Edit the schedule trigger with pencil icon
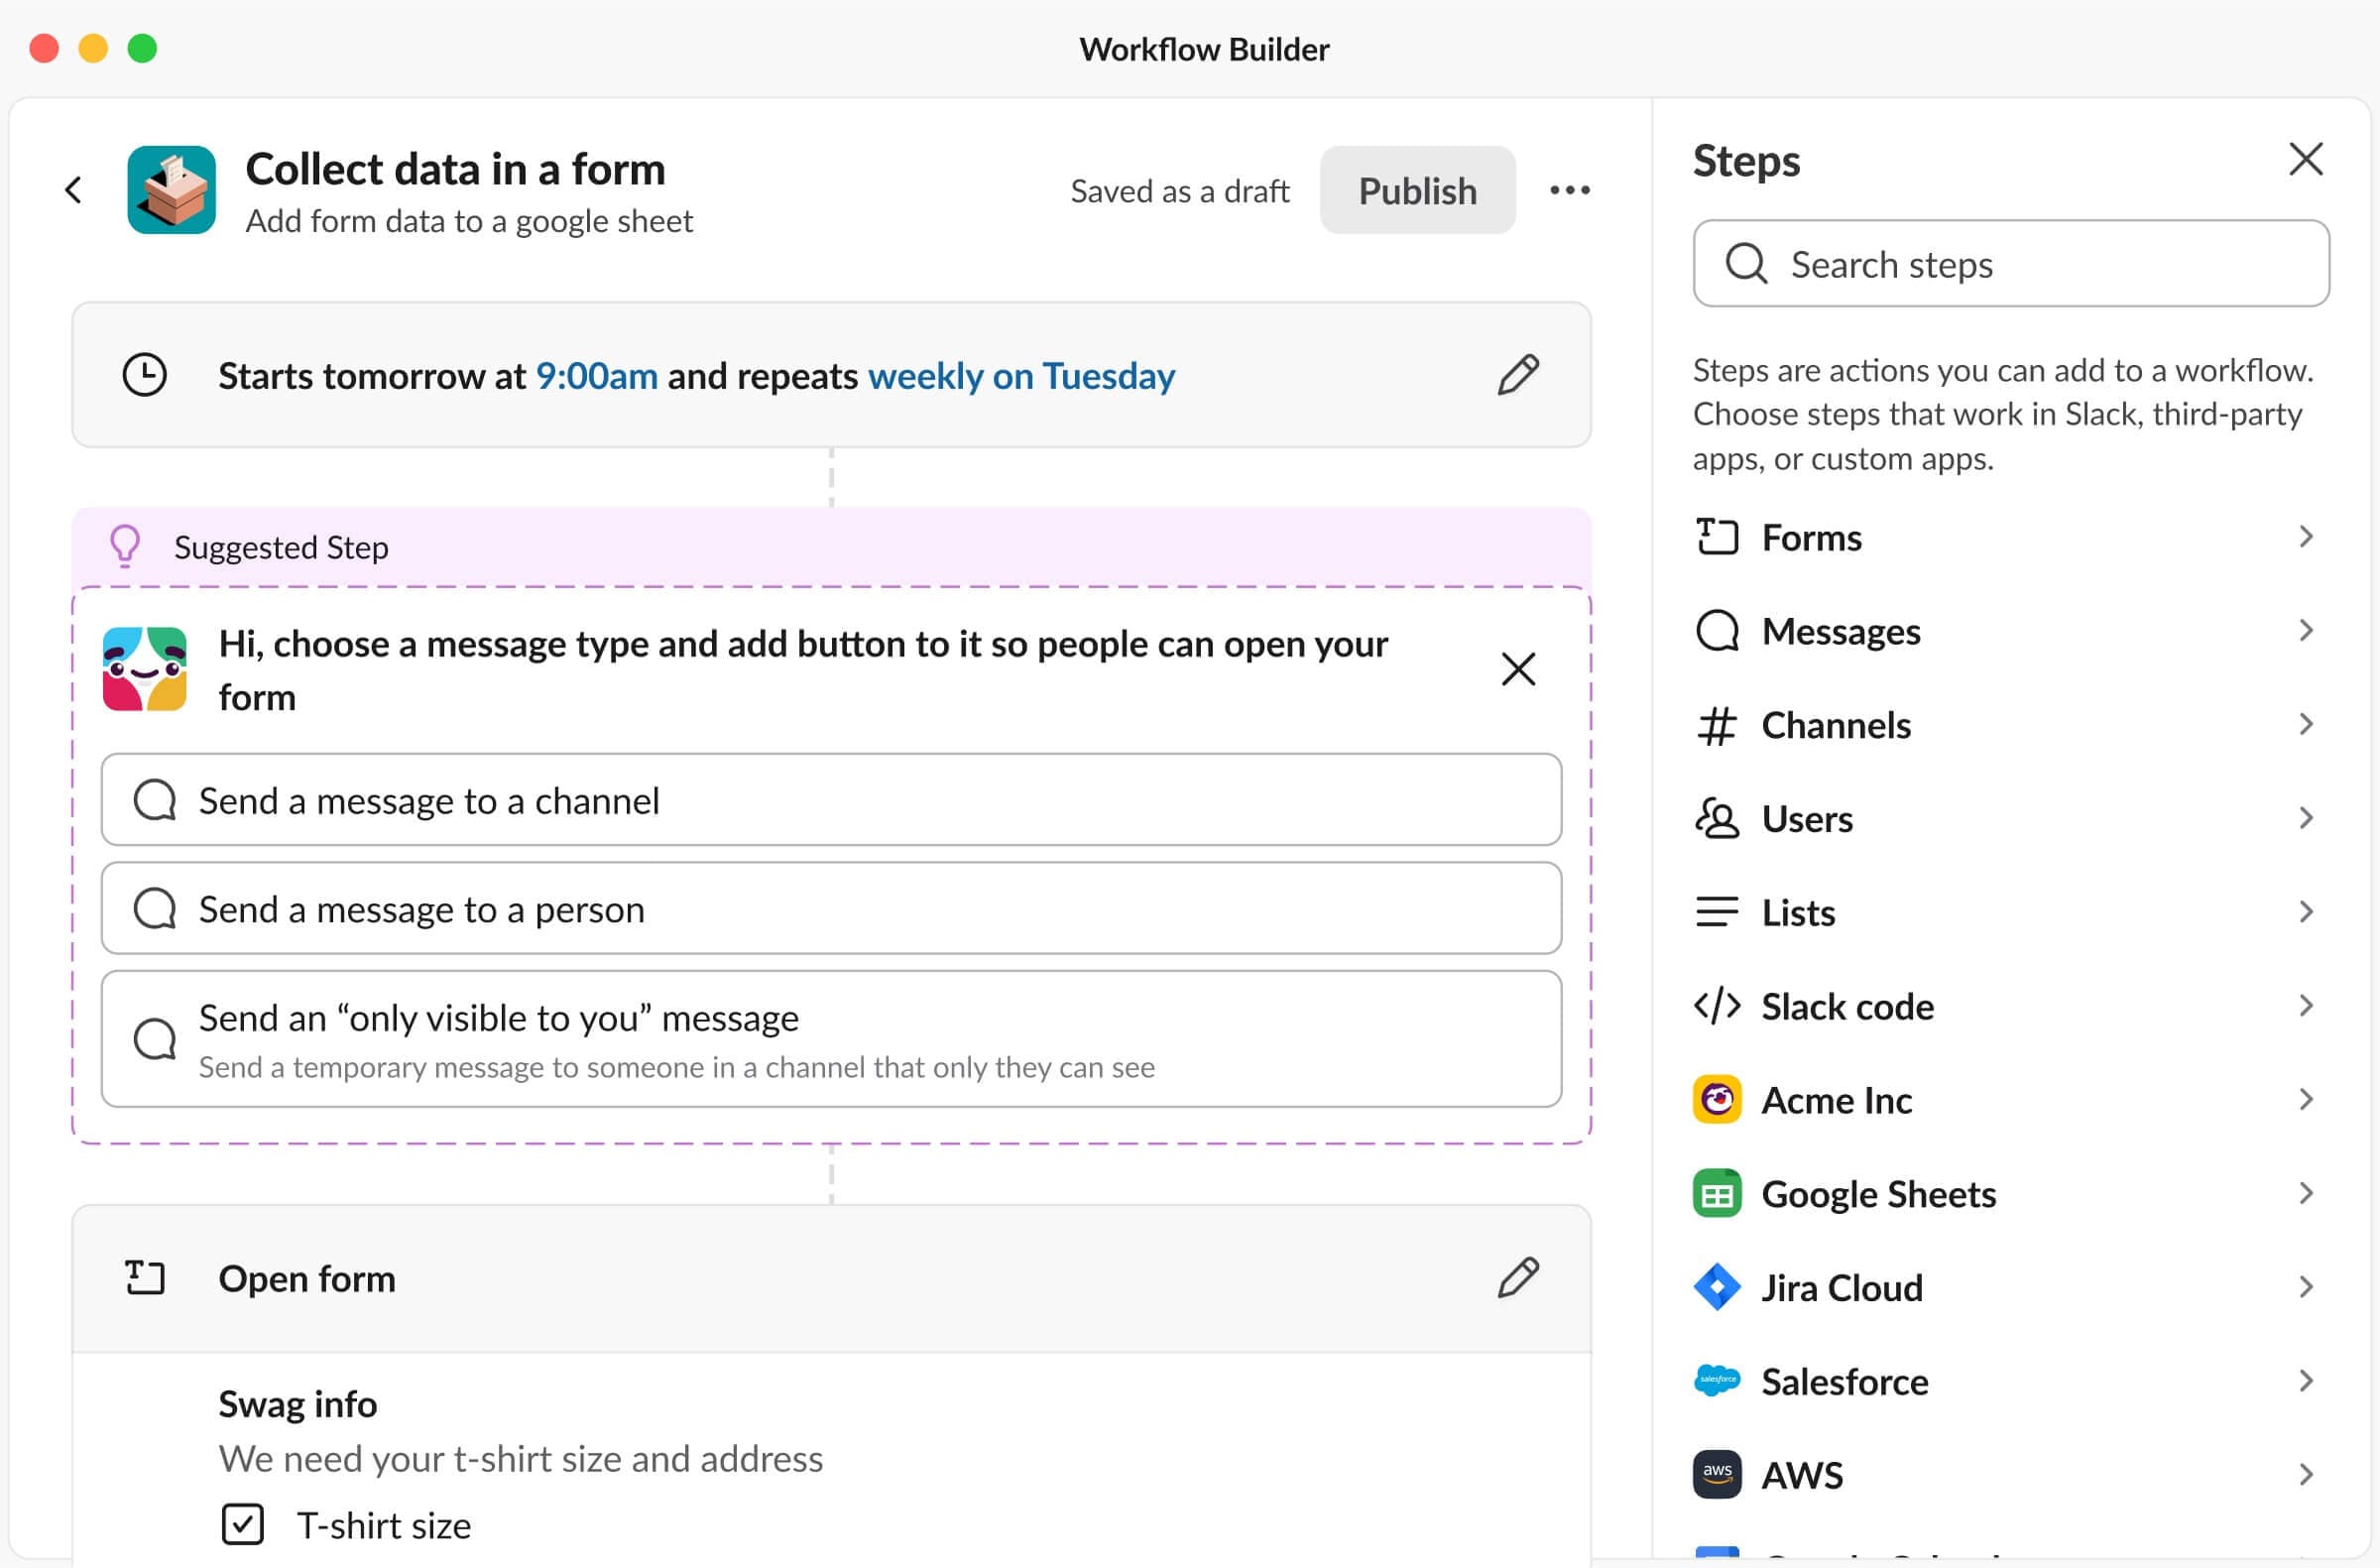Screen dimensions: 2380x1568 (1518, 375)
